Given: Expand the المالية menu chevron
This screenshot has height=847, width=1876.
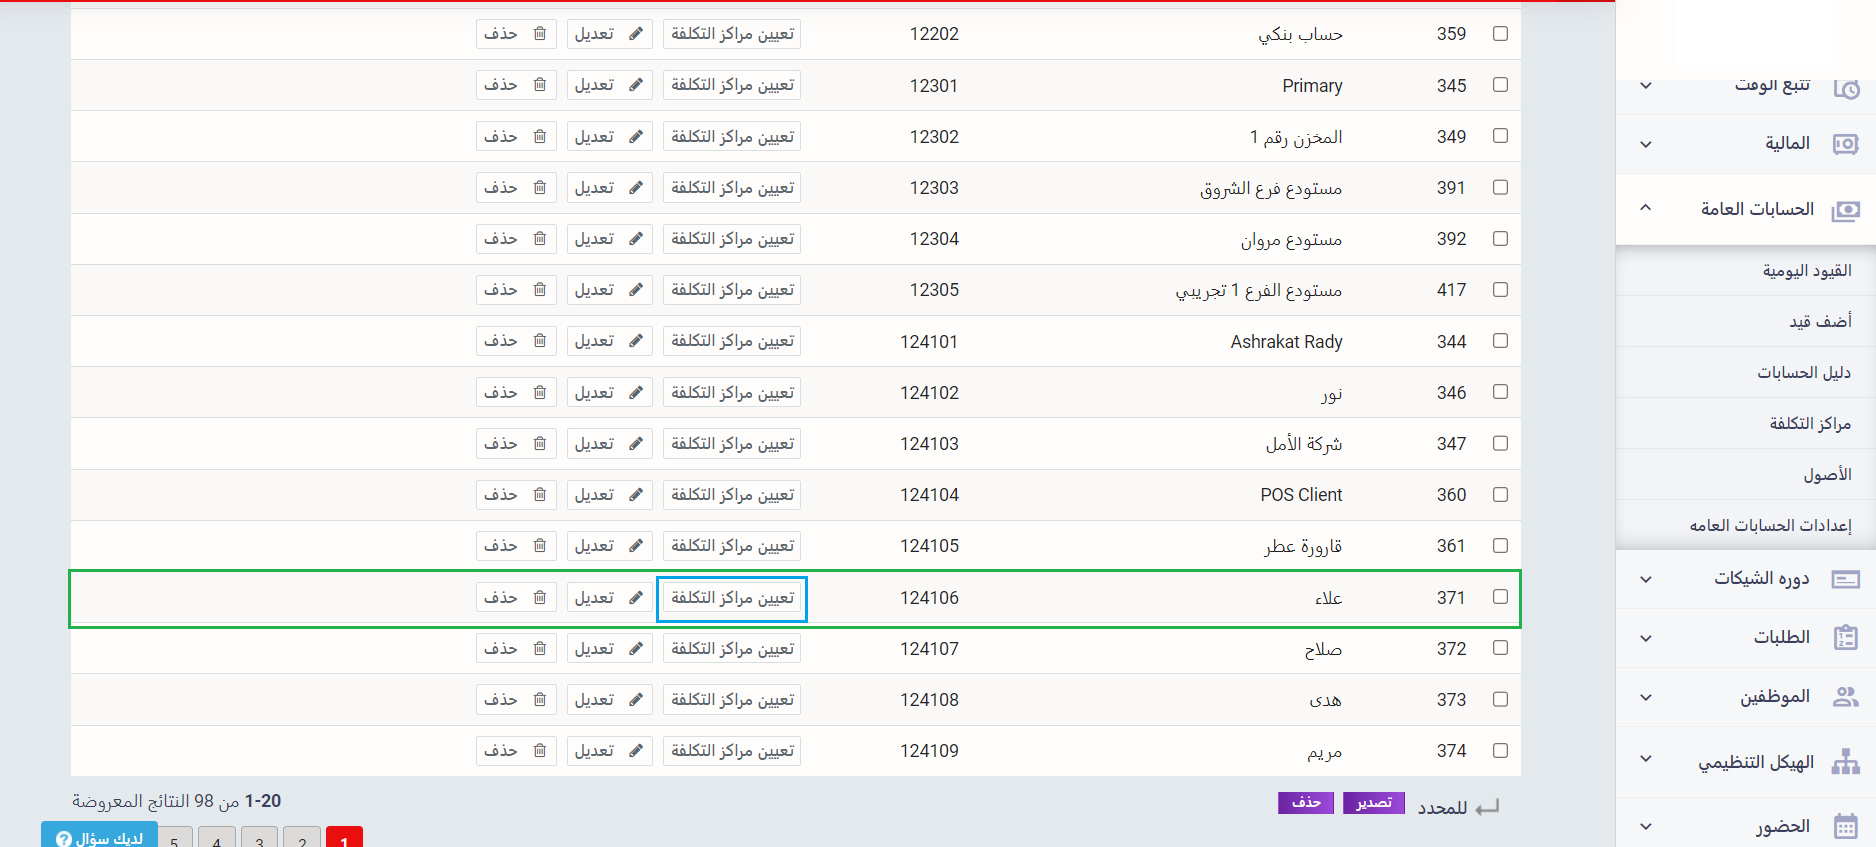Looking at the screenshot, I should (1646, 144).
